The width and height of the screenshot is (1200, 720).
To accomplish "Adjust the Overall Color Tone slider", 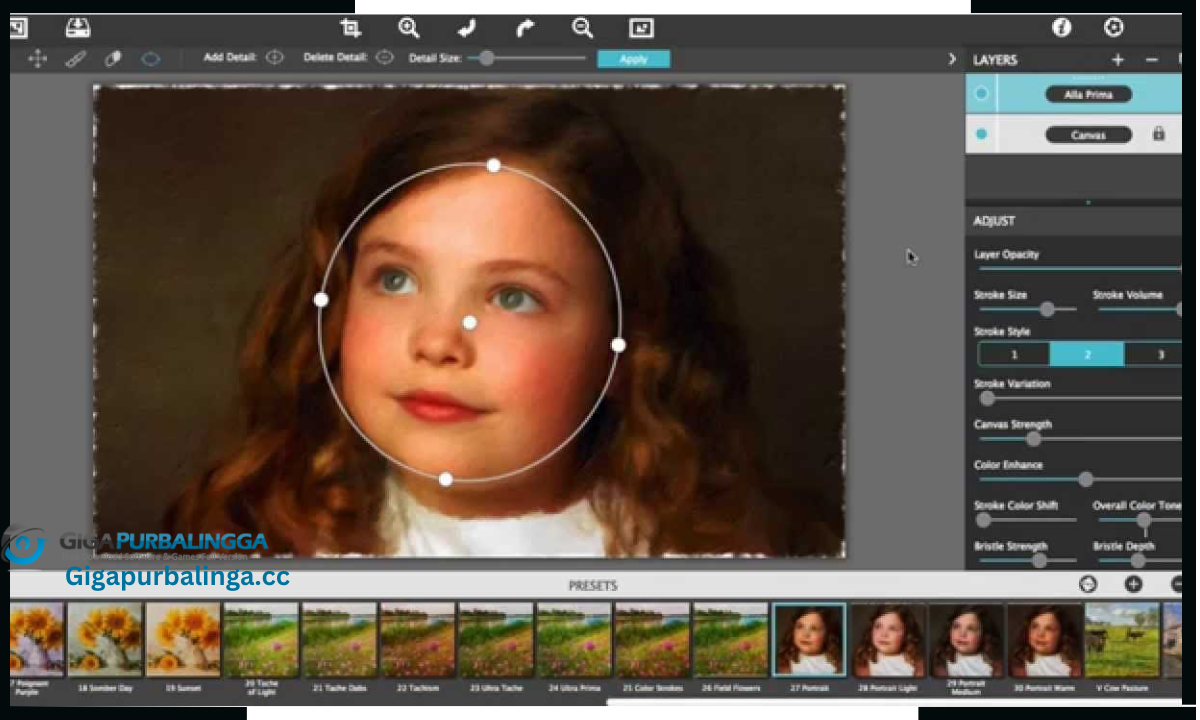I will pos(1144,520).
